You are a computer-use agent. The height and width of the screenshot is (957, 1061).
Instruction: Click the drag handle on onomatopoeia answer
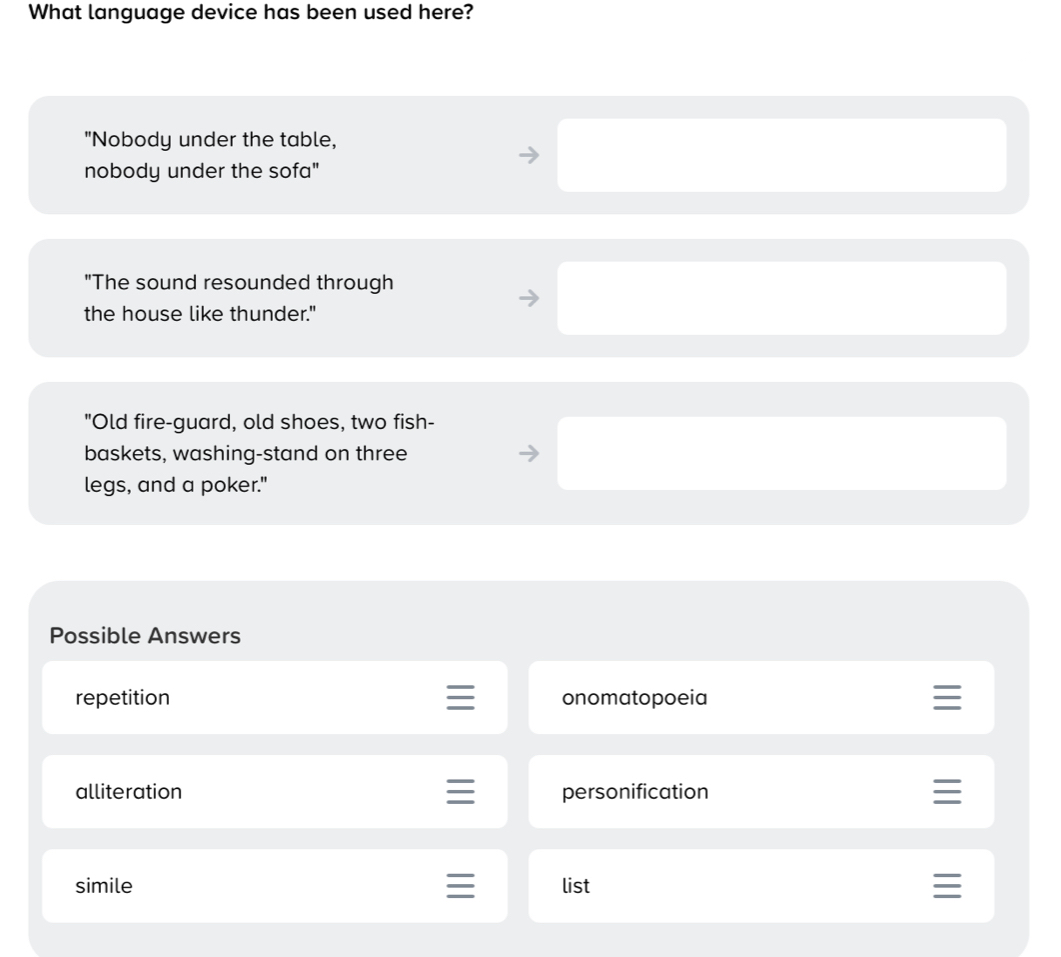[947, 697]
